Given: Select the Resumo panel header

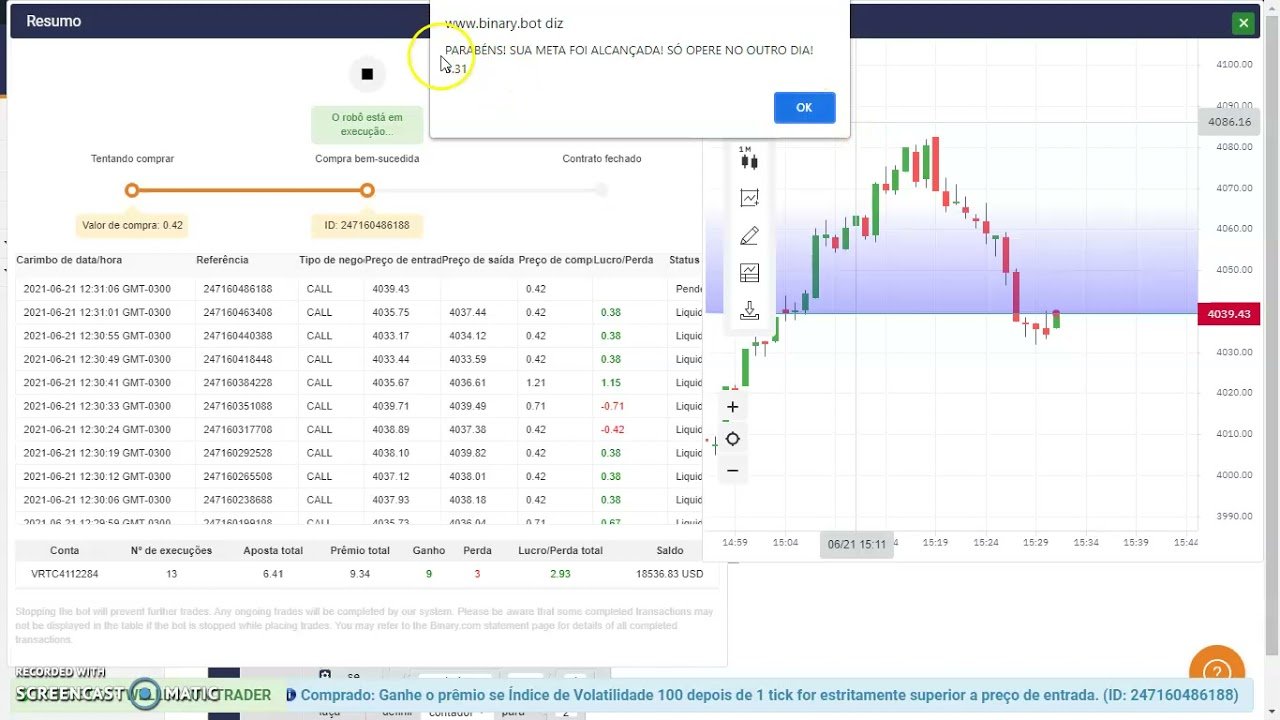Looking at the screenshot, I should pos(52,20).
